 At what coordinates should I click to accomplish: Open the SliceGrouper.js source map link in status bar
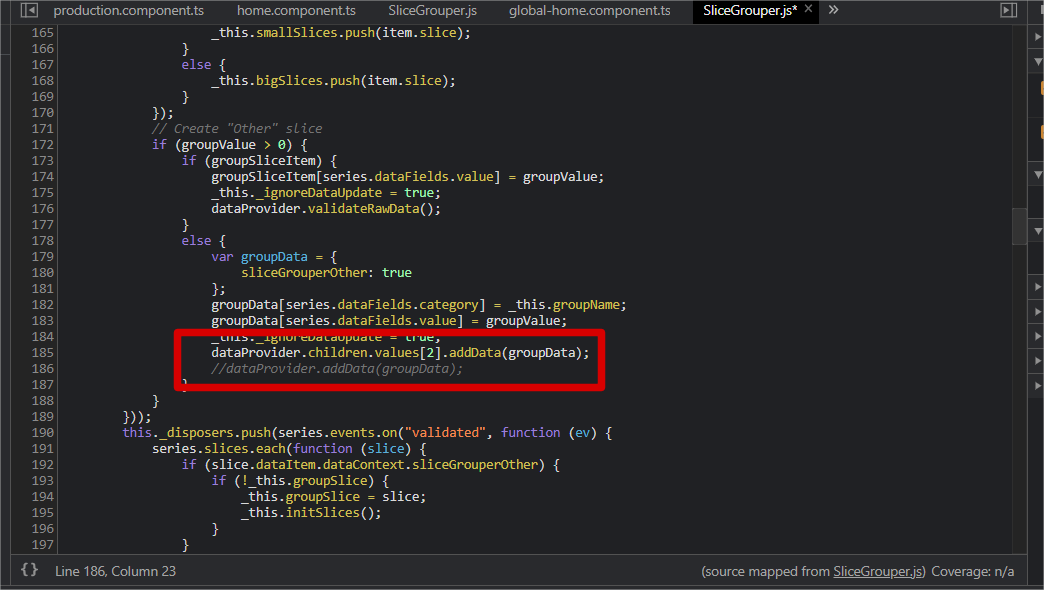pyautogui.click(x=878, y=571)
